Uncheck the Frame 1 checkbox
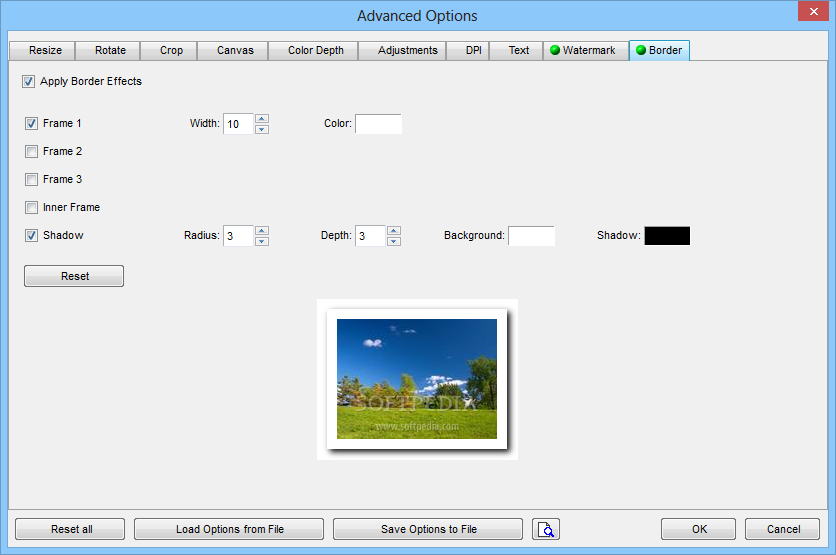The width and height of the screenshot is (836, 555). [x=31, y=124]
